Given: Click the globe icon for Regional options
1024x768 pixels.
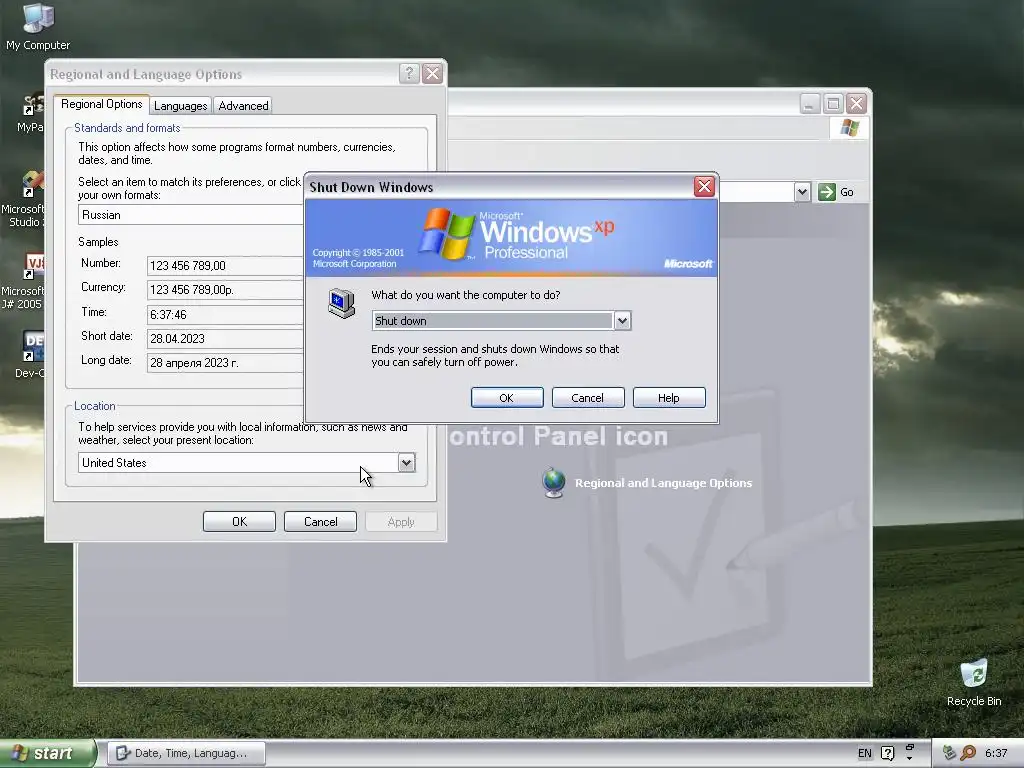Looking at the screenshot, I should coord(554,483).
